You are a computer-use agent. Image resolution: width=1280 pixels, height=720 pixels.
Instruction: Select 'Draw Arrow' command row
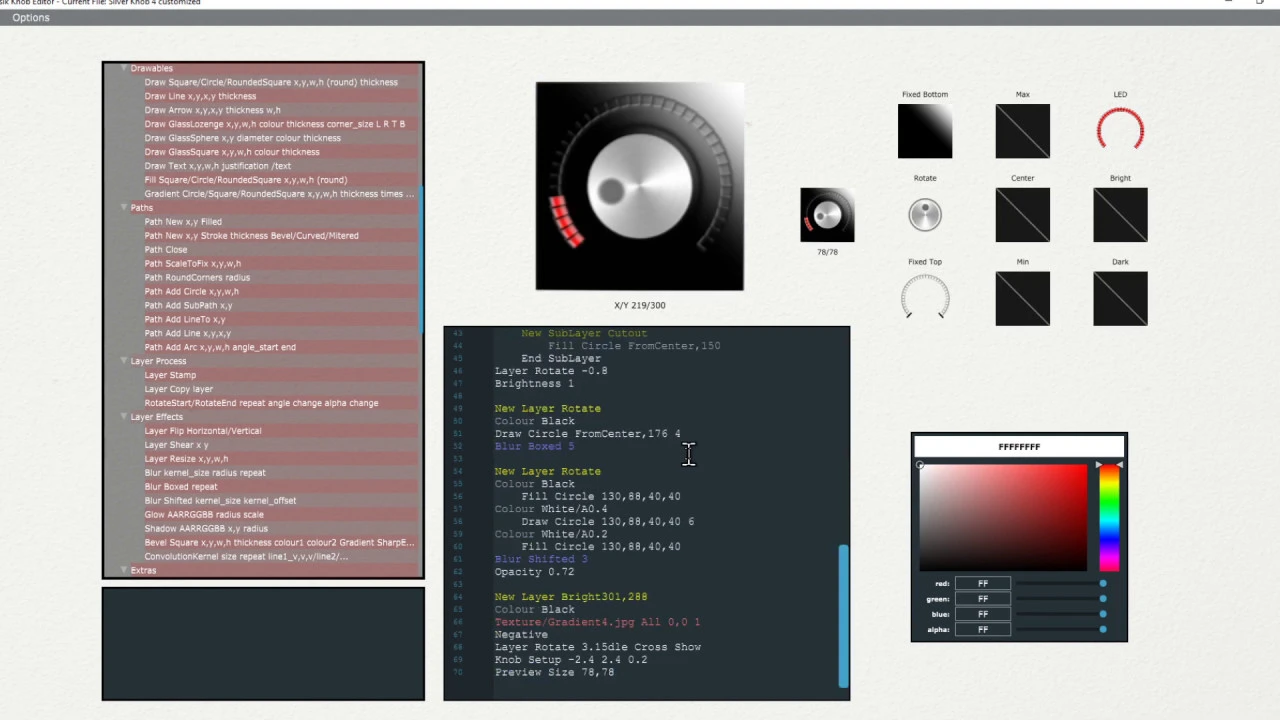click(x=212, y=110)
